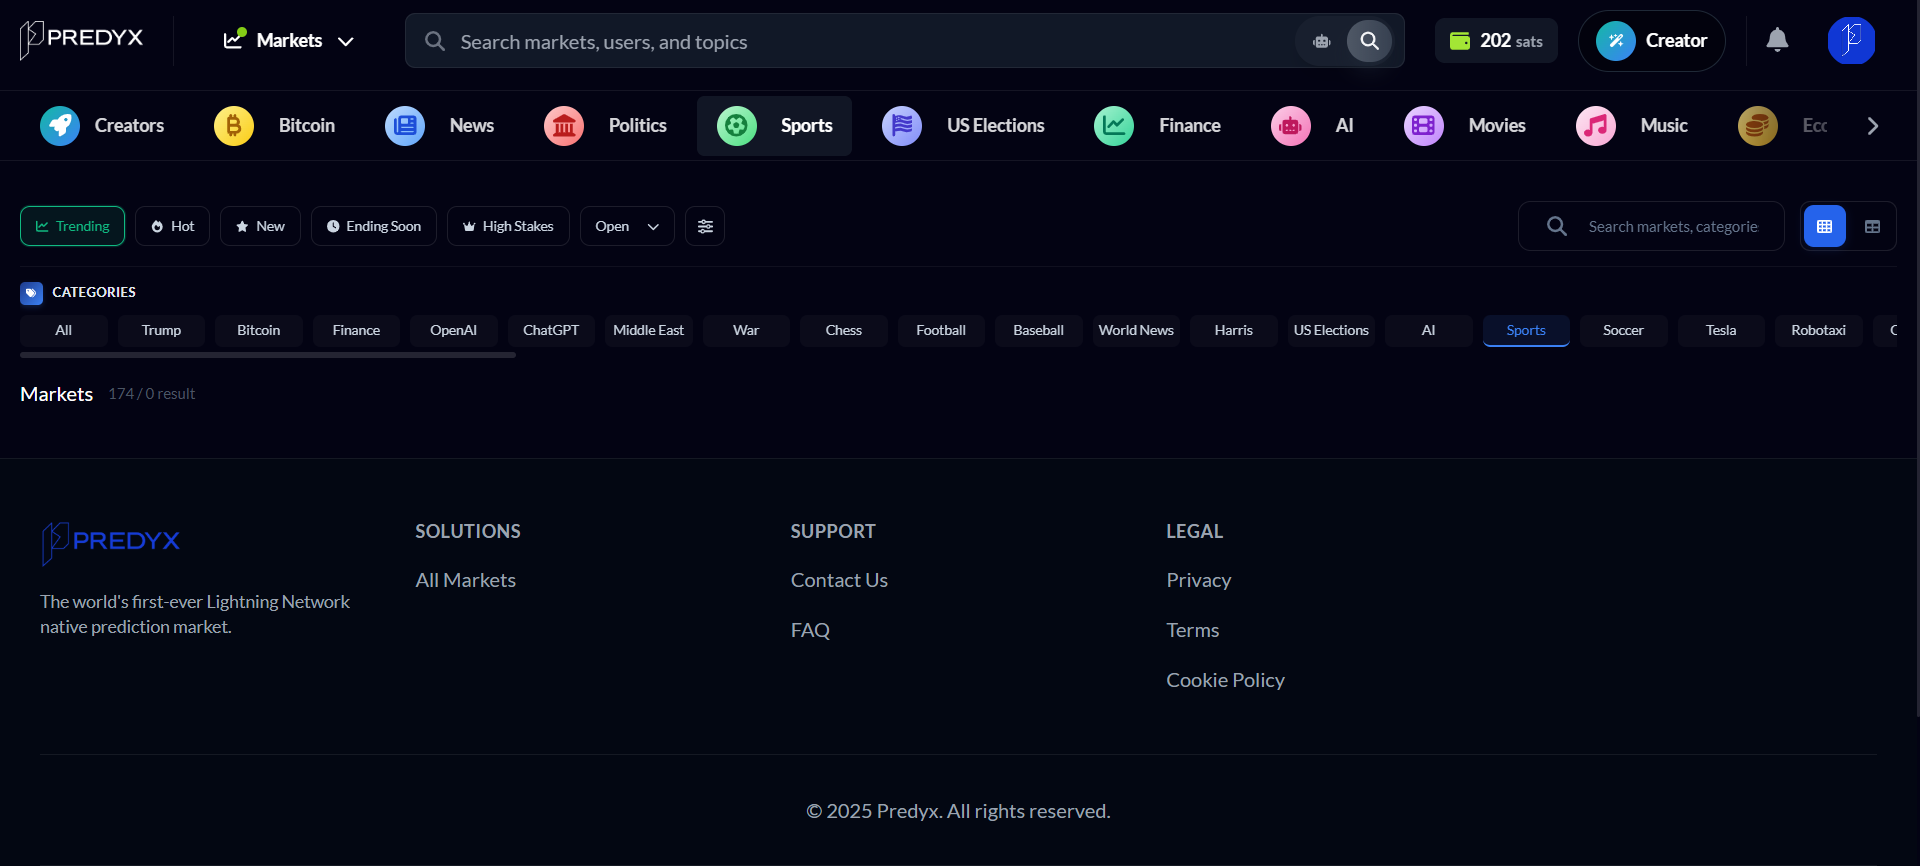Click the notification bell icon

1777,40
